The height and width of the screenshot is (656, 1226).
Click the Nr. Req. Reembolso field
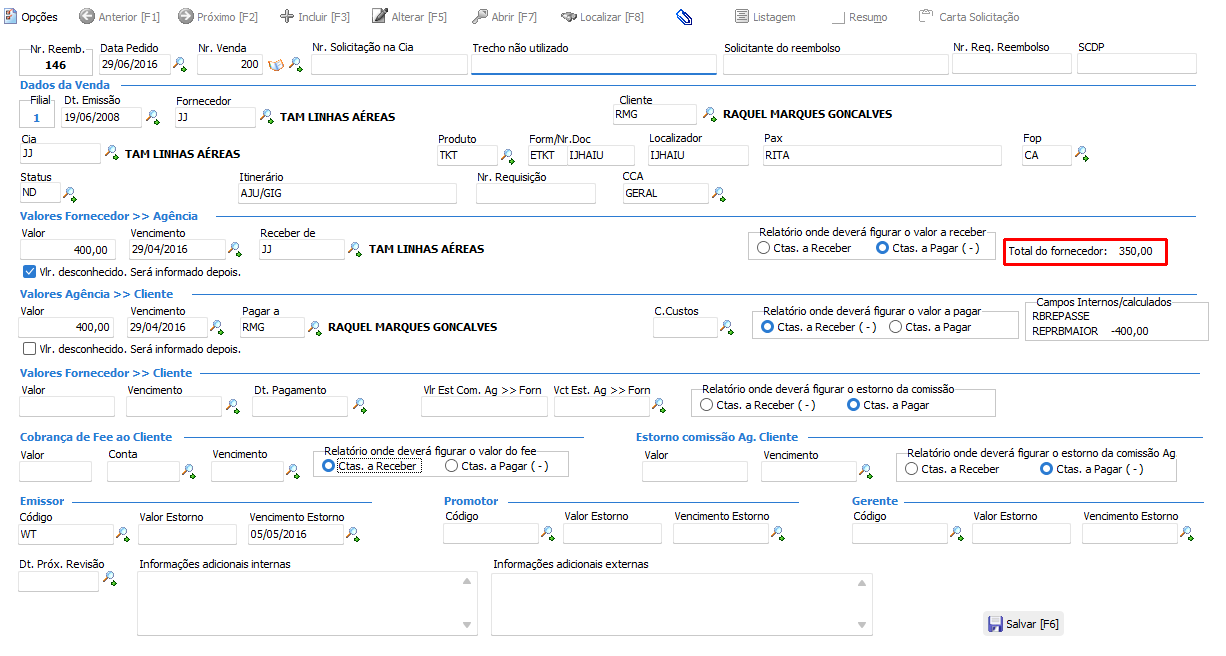1012,64
